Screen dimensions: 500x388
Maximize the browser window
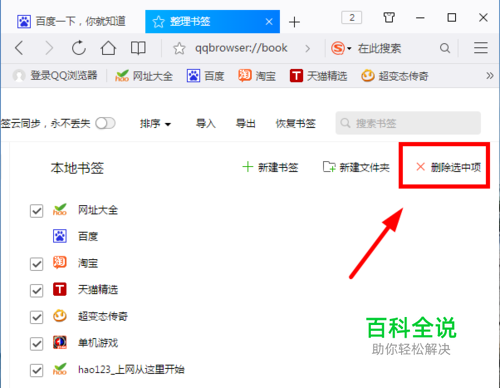pos(452,17)
